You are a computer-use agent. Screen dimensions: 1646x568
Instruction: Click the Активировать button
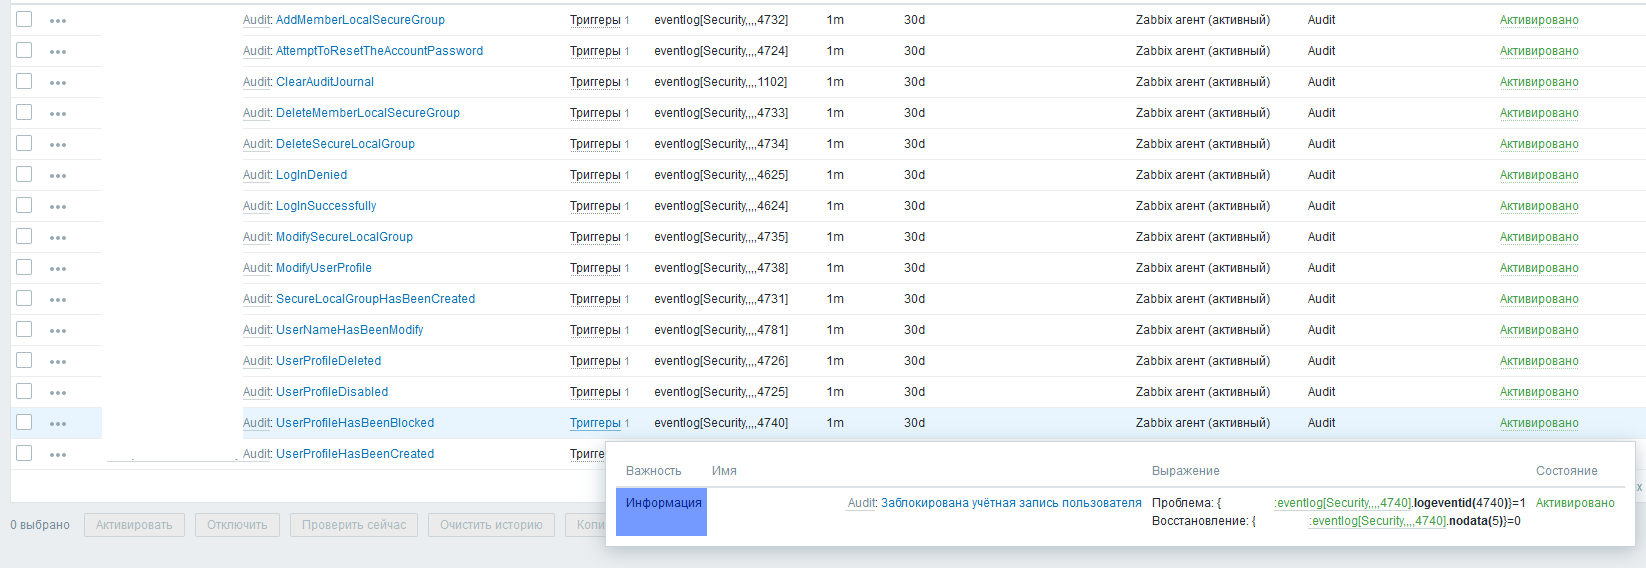tap(134, 525)
